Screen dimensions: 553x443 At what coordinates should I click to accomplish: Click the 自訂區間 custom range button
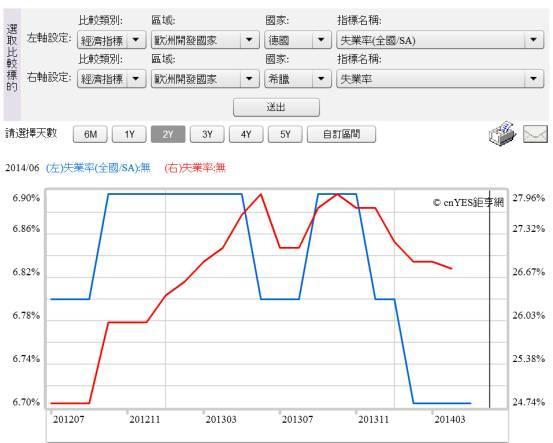pos(341,134)
